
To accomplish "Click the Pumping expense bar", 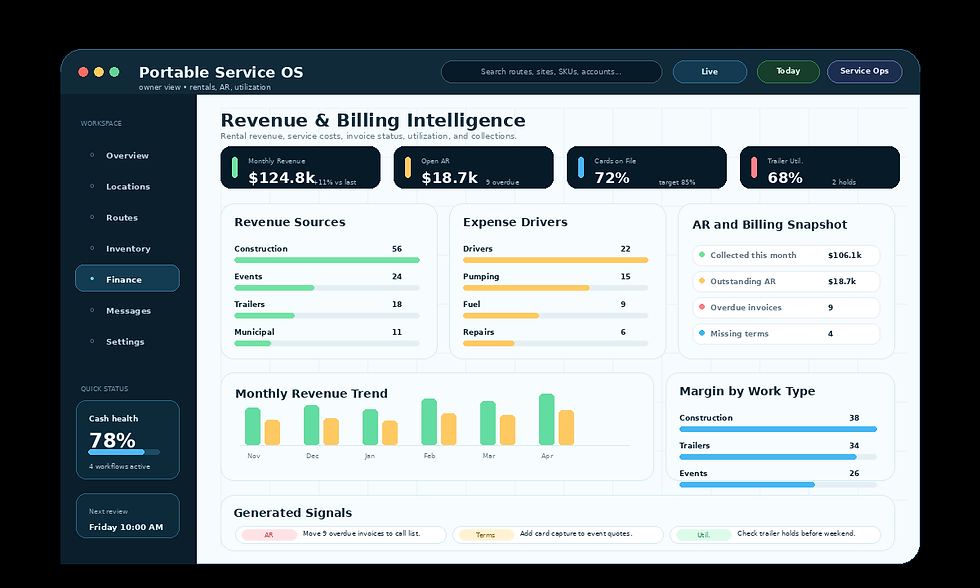I will pos(556,288).
